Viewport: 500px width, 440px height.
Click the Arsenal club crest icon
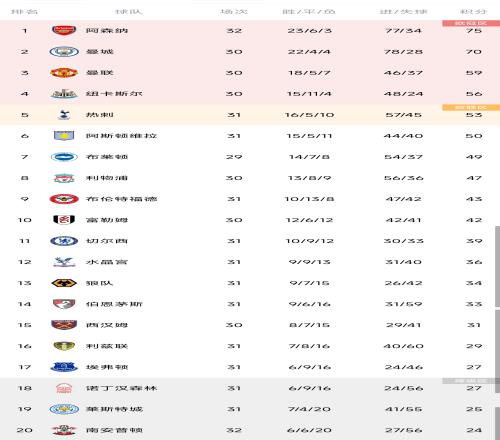click(x=64, y=30)
